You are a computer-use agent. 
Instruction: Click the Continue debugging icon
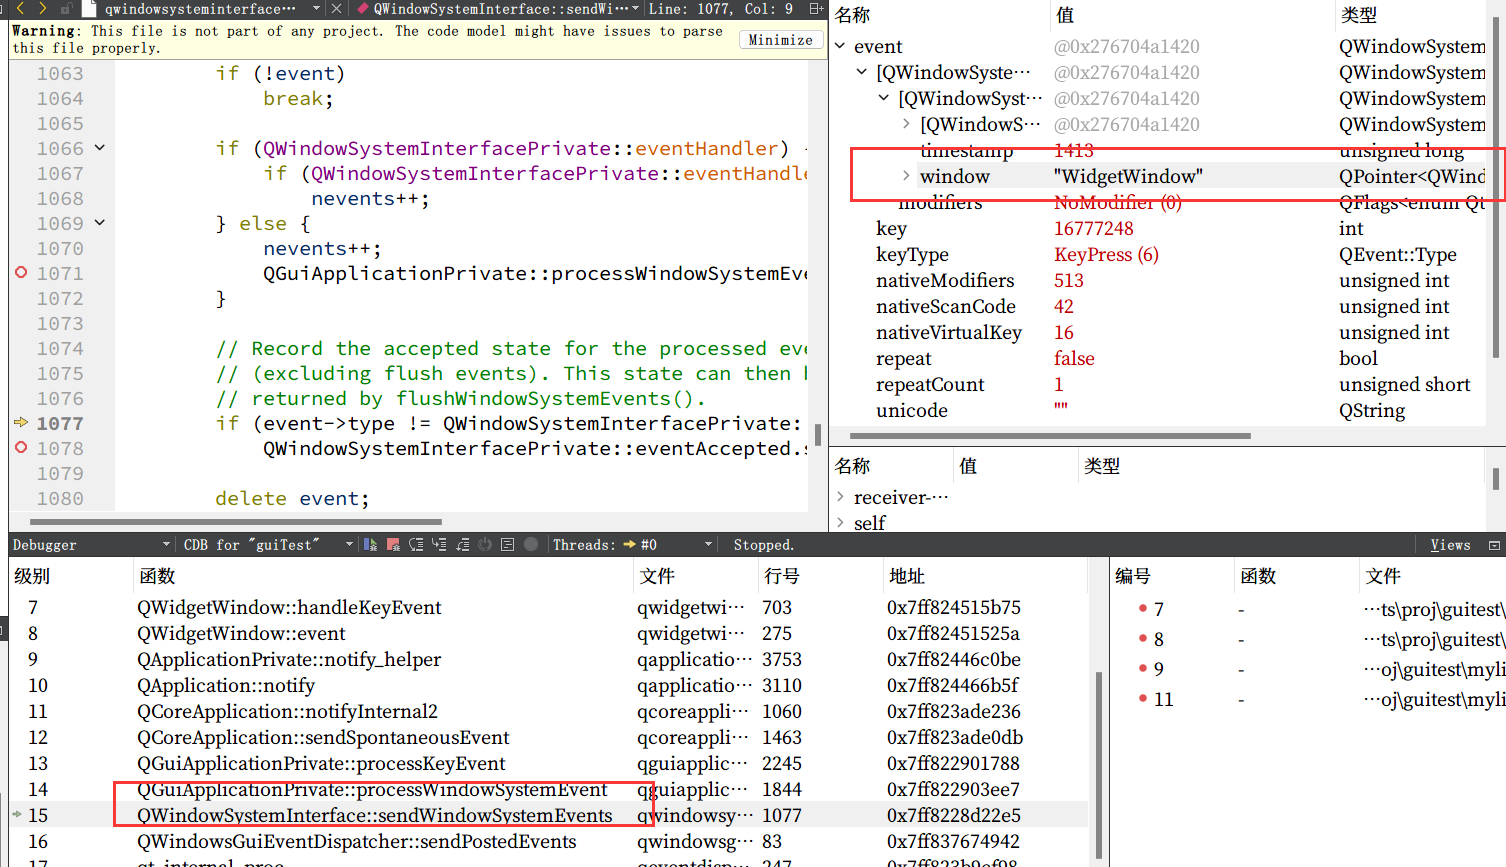[370, 544]
